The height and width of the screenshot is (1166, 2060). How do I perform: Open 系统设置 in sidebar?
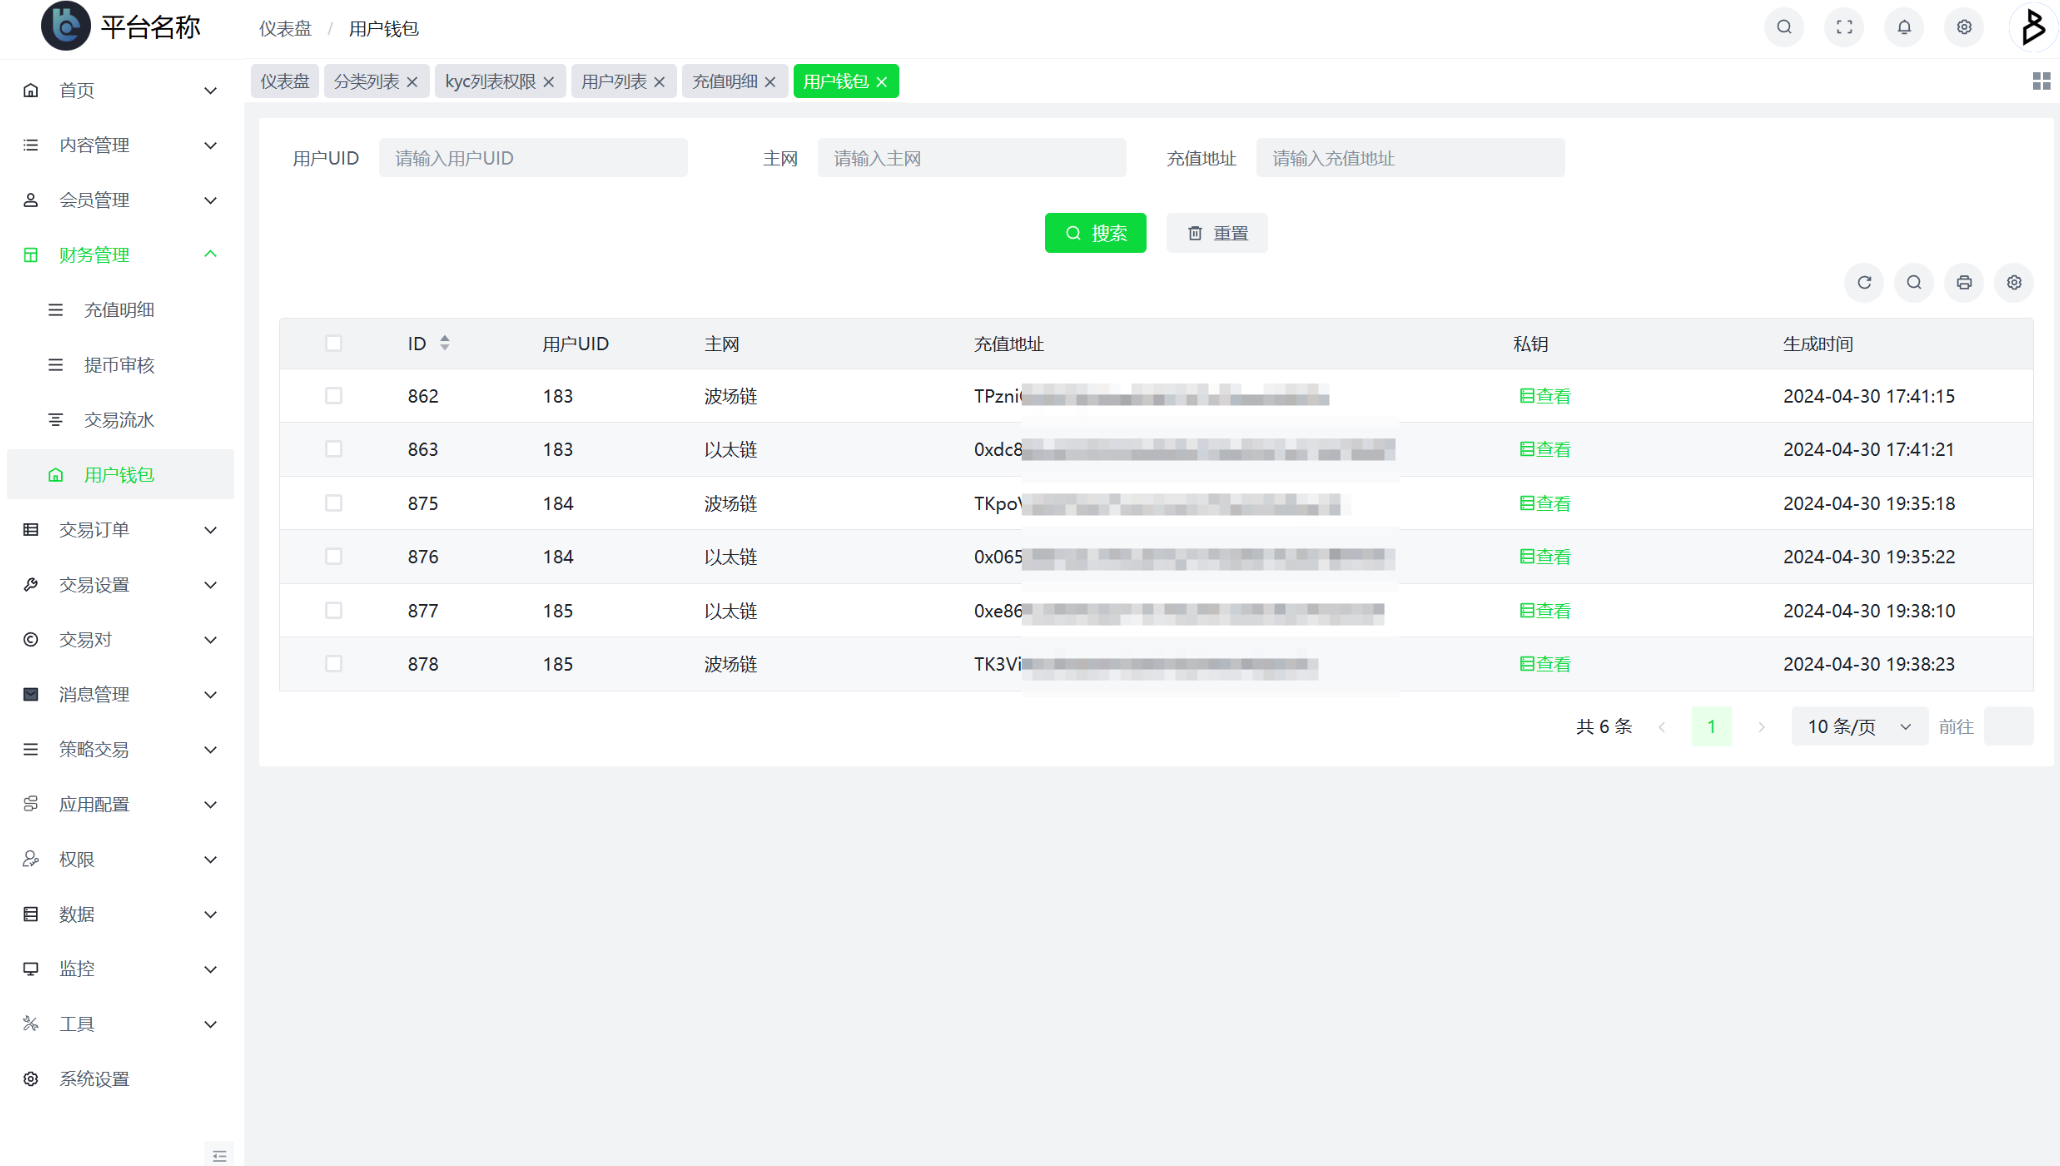120,1079
